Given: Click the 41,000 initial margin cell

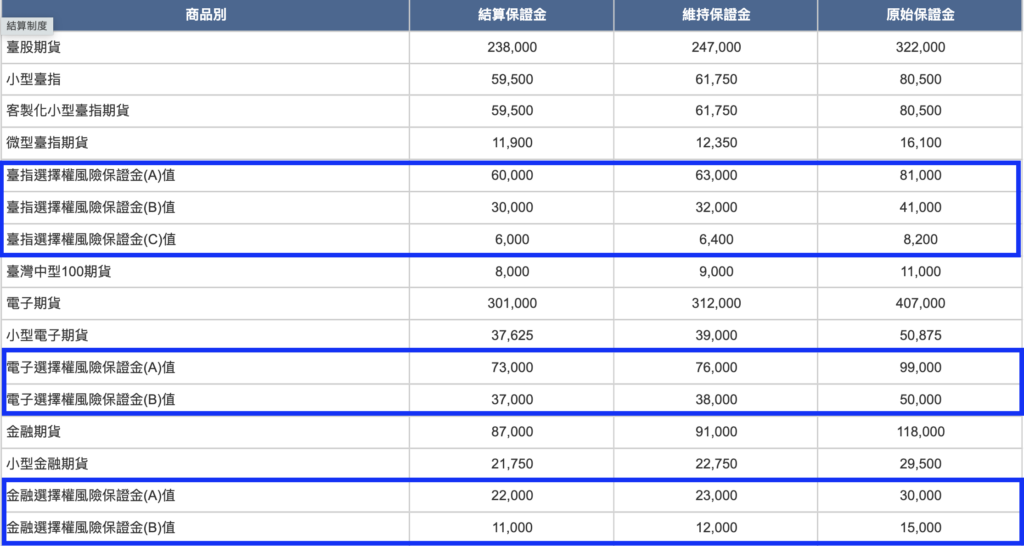Looking at the screenshot, I should pos(920,208).
